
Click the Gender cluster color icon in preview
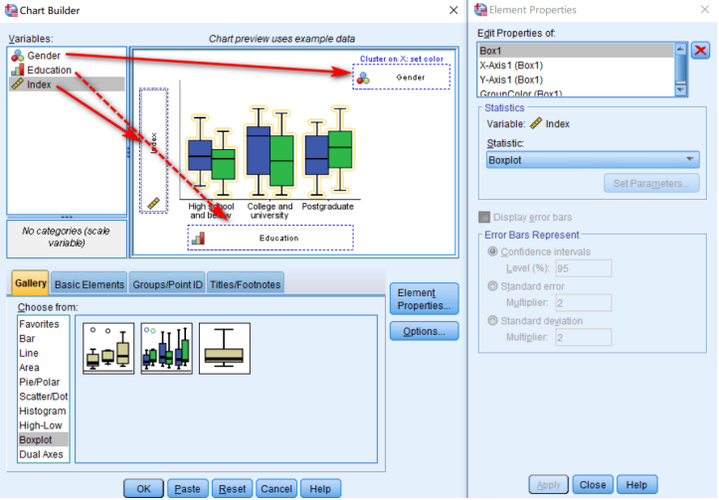point(364,77)
